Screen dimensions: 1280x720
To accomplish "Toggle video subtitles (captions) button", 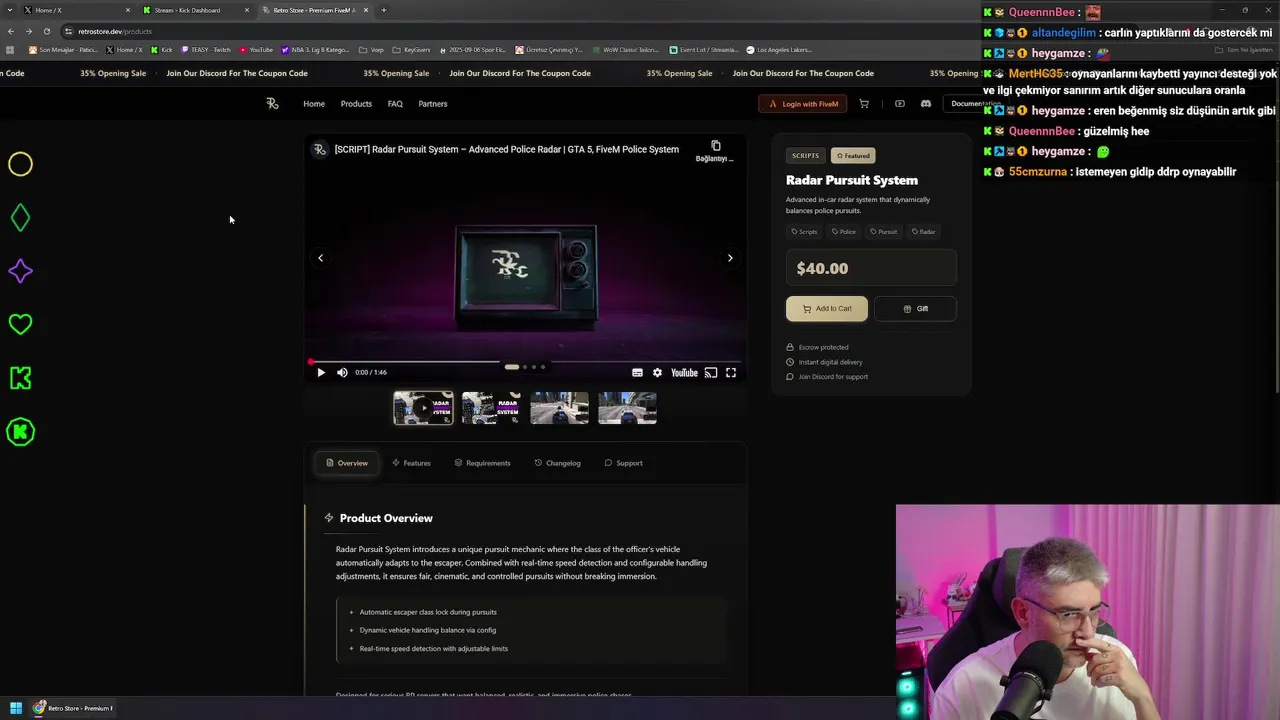I will [637, 372].
